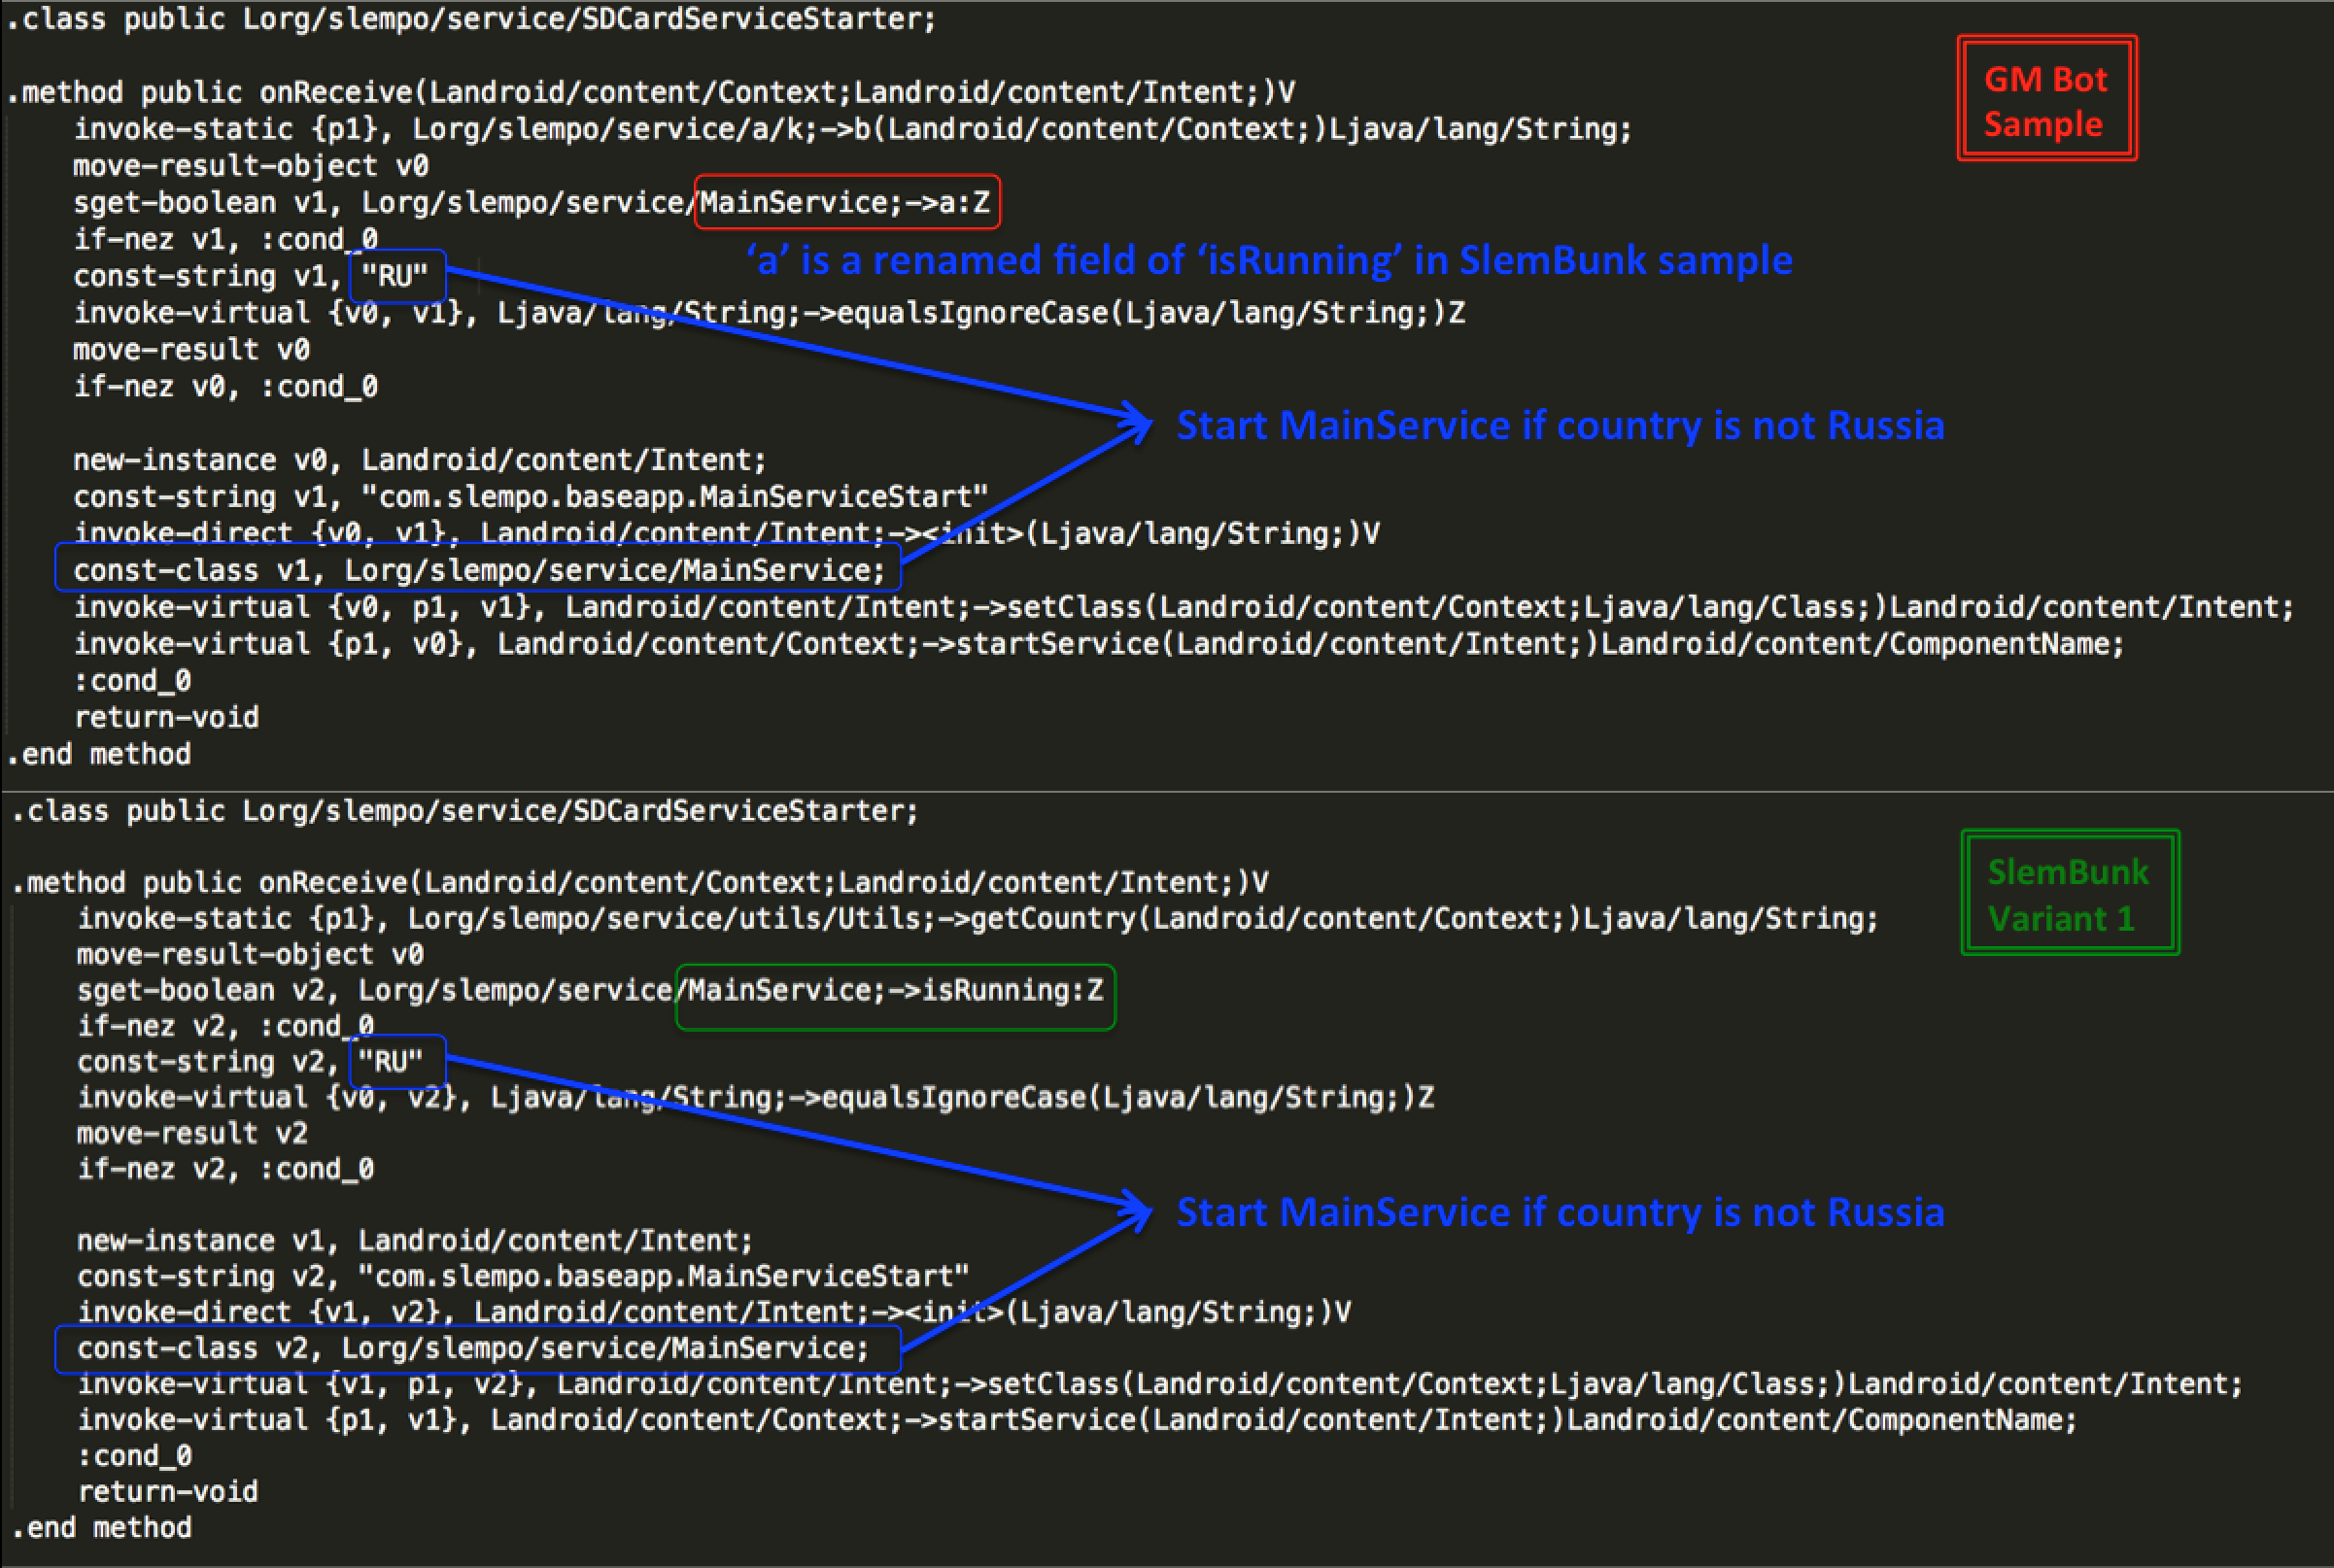Select the "RU" string in SlemBunk code
2334x1568 pixels.
(x=396, y=1061)
